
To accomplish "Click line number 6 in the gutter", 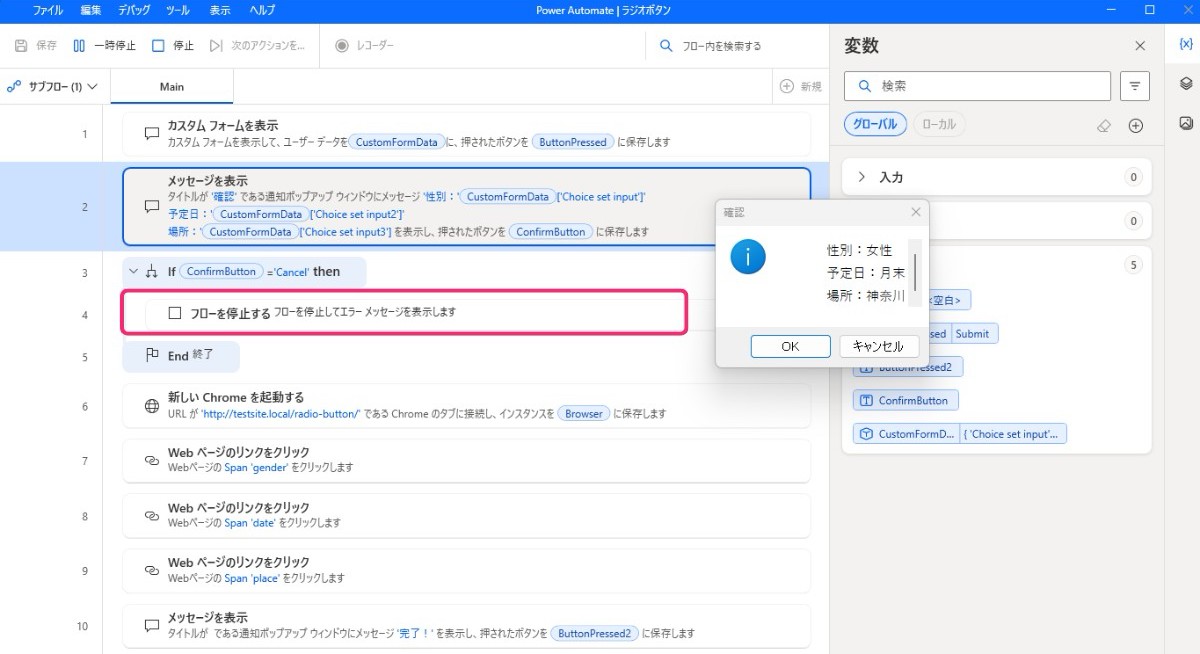I will pyautogui.click(x=85, y=406).
